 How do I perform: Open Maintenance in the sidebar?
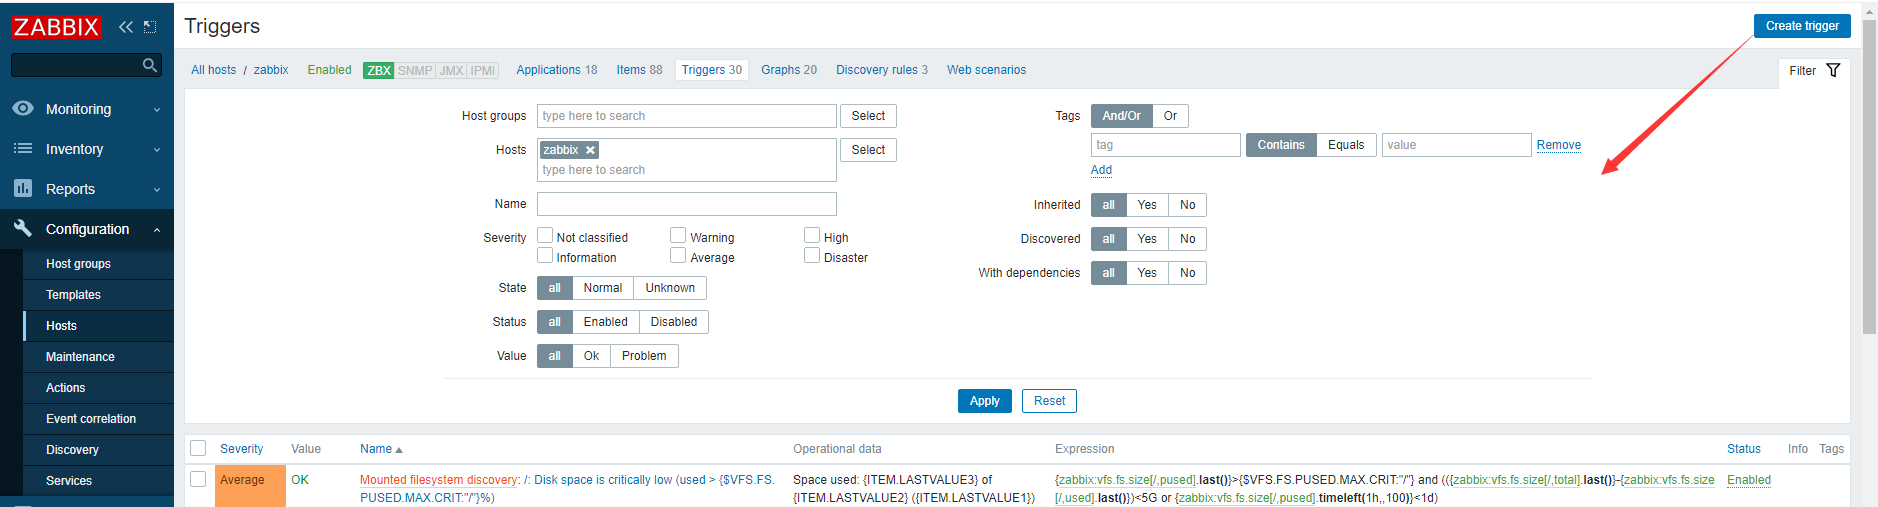click(80, 357)
